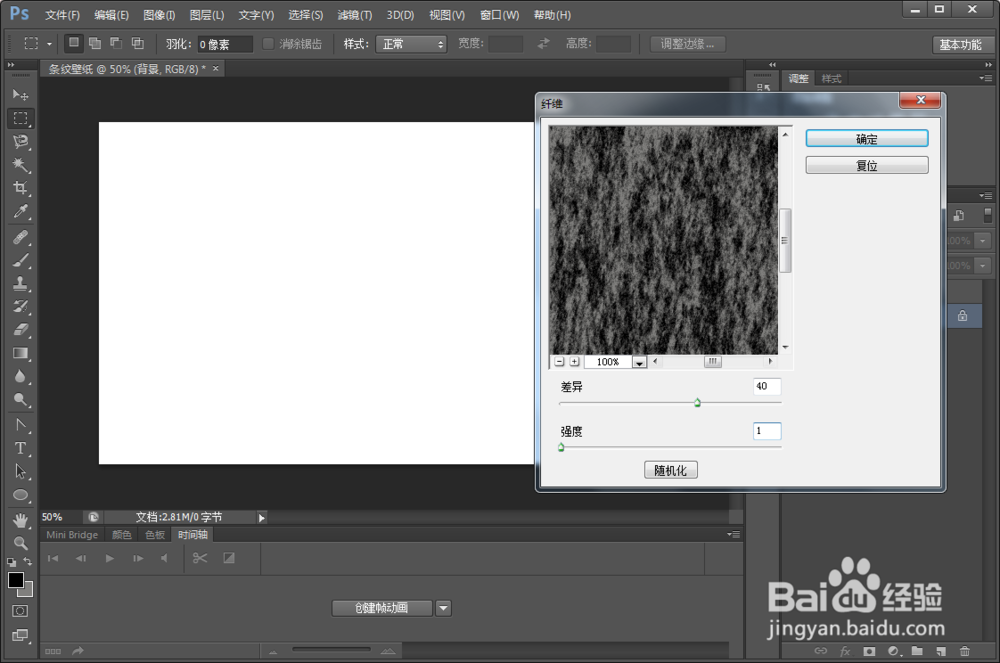Open the 基本功能 workspace switcher
The height and width of the screenshot is (663, 1000).
pos(960,45)
